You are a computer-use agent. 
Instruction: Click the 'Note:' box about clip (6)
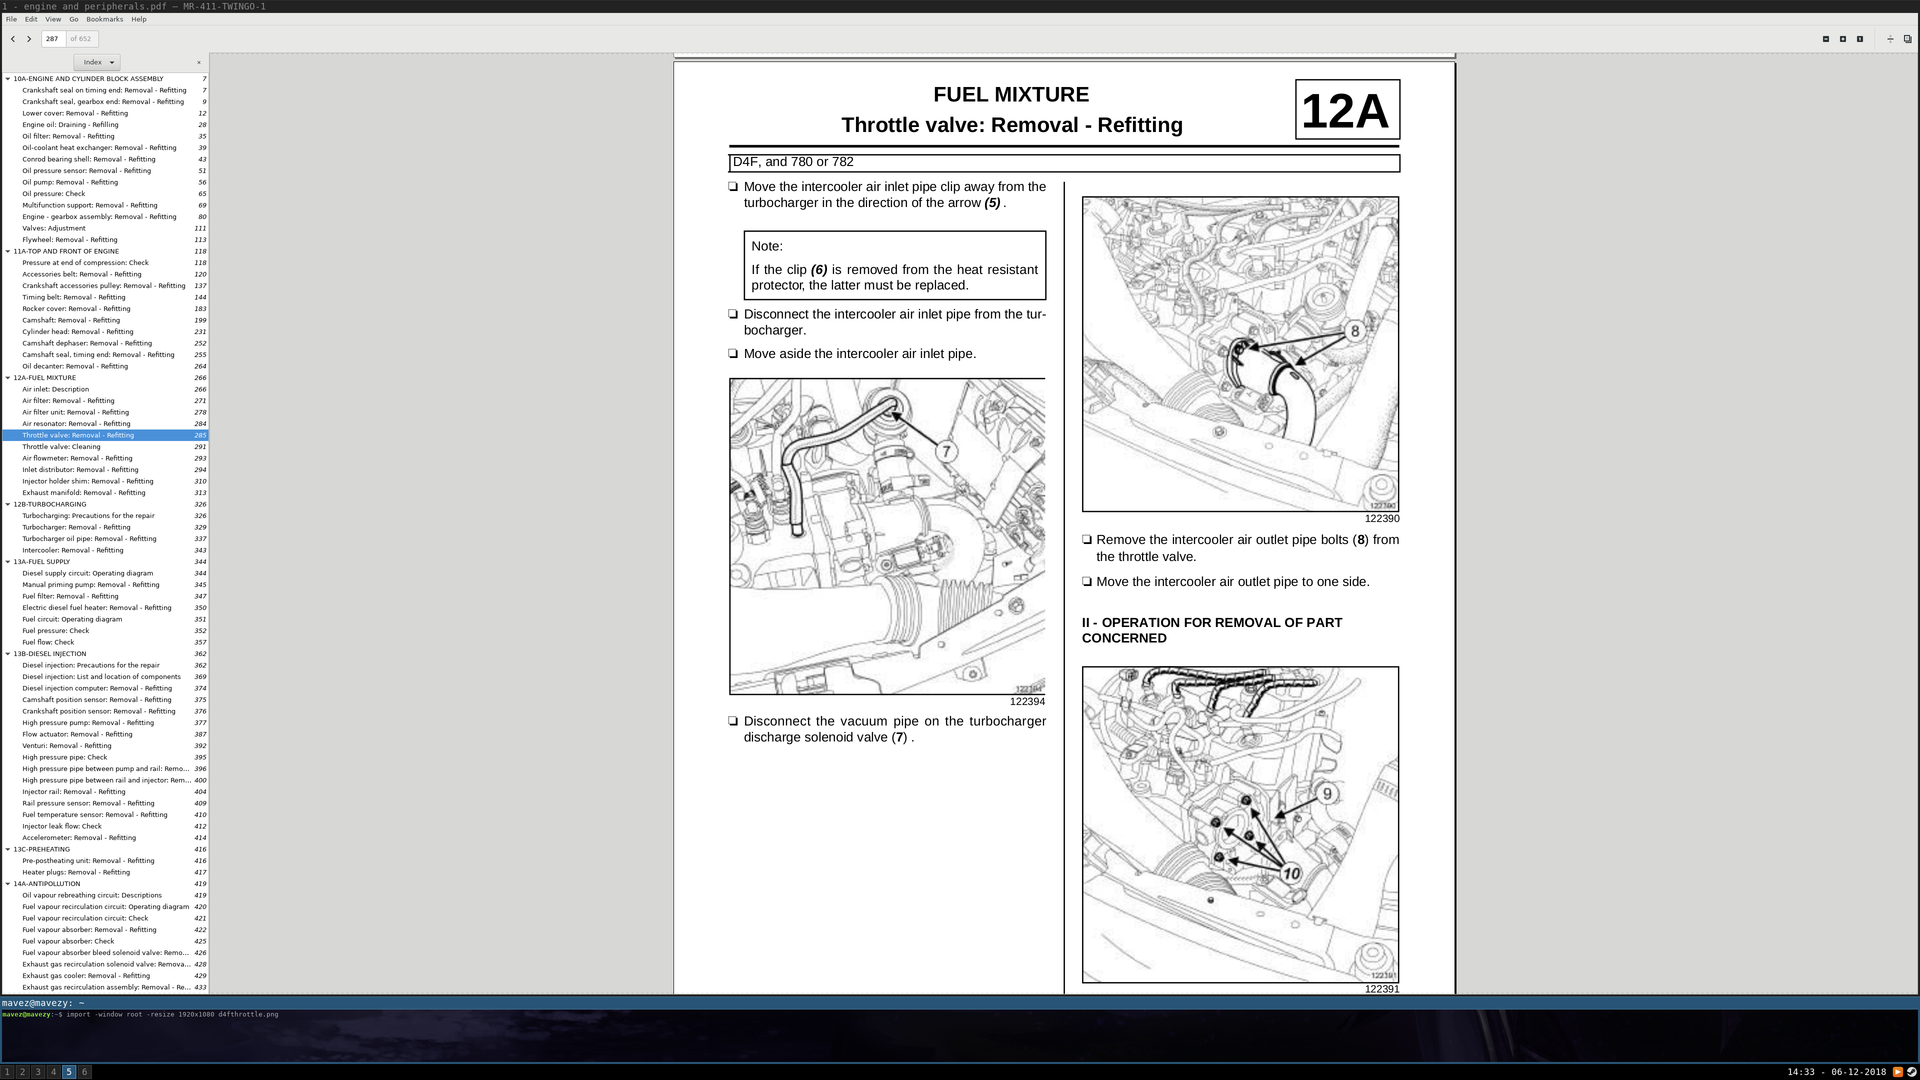pos(894,265)
